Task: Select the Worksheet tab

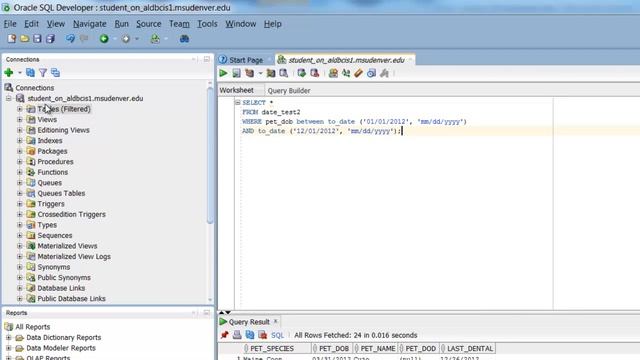Action: [x=236, y=90]
